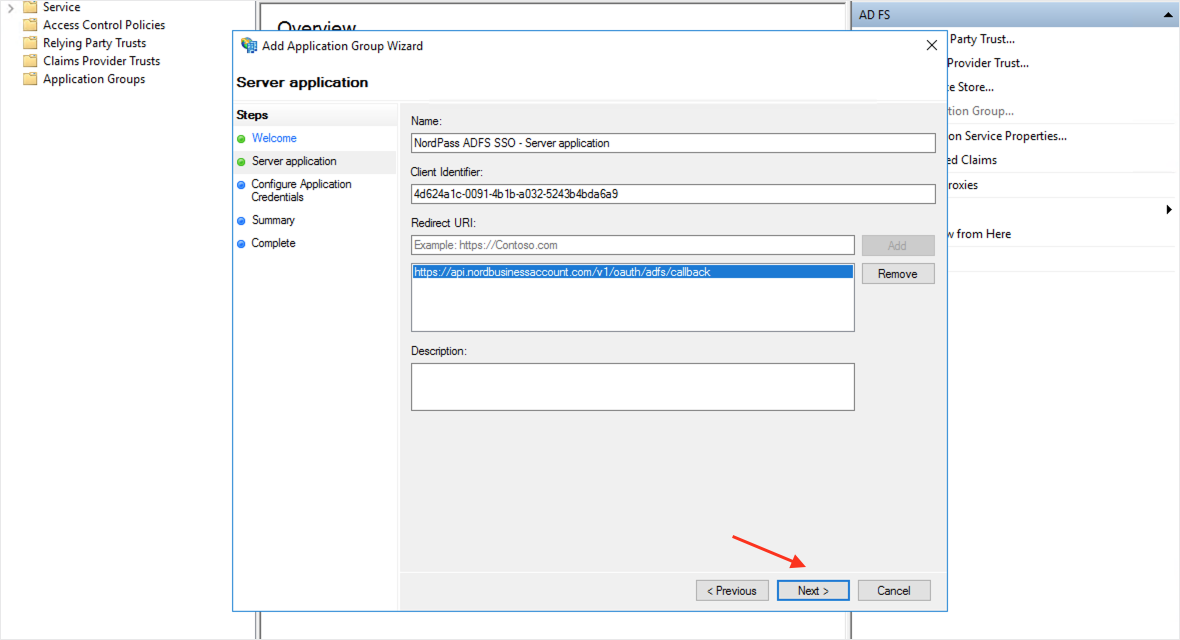Click the Window from Here action
Screen dimensions: 1180x640
[x=979, y=234]
